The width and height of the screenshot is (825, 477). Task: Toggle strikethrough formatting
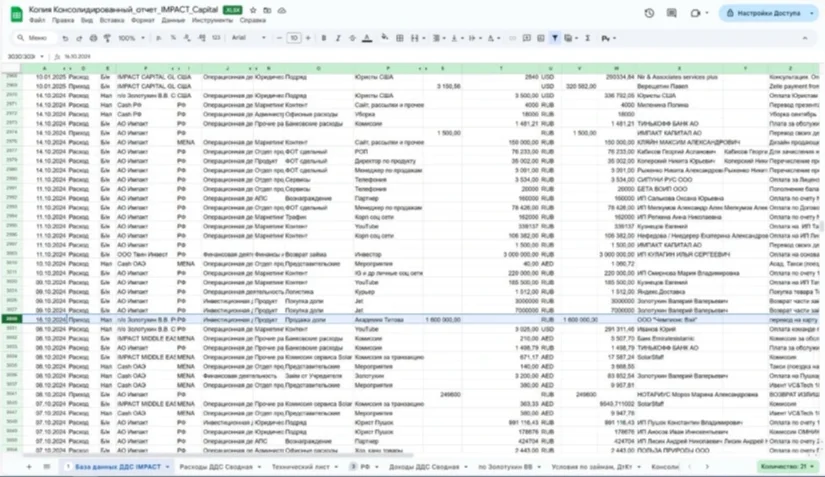click(352, 38)
